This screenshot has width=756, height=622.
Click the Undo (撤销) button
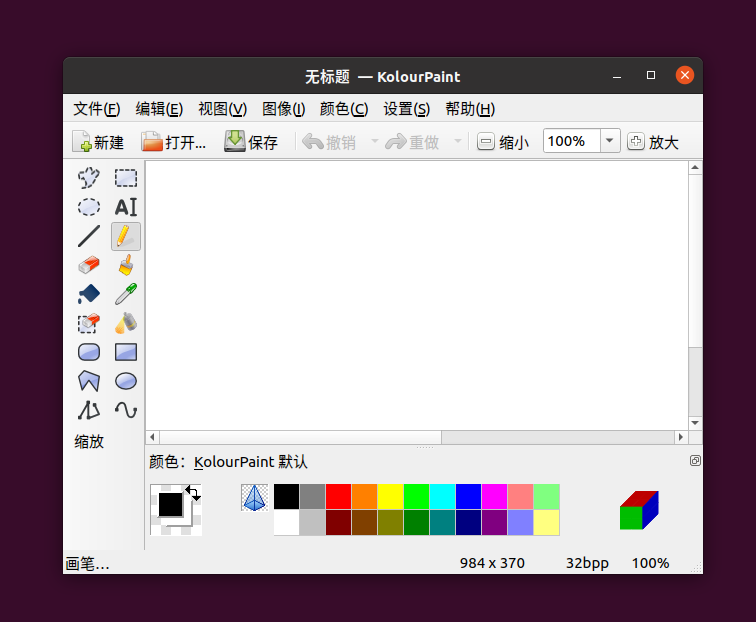pyautogui.click(x=330, y=142)
